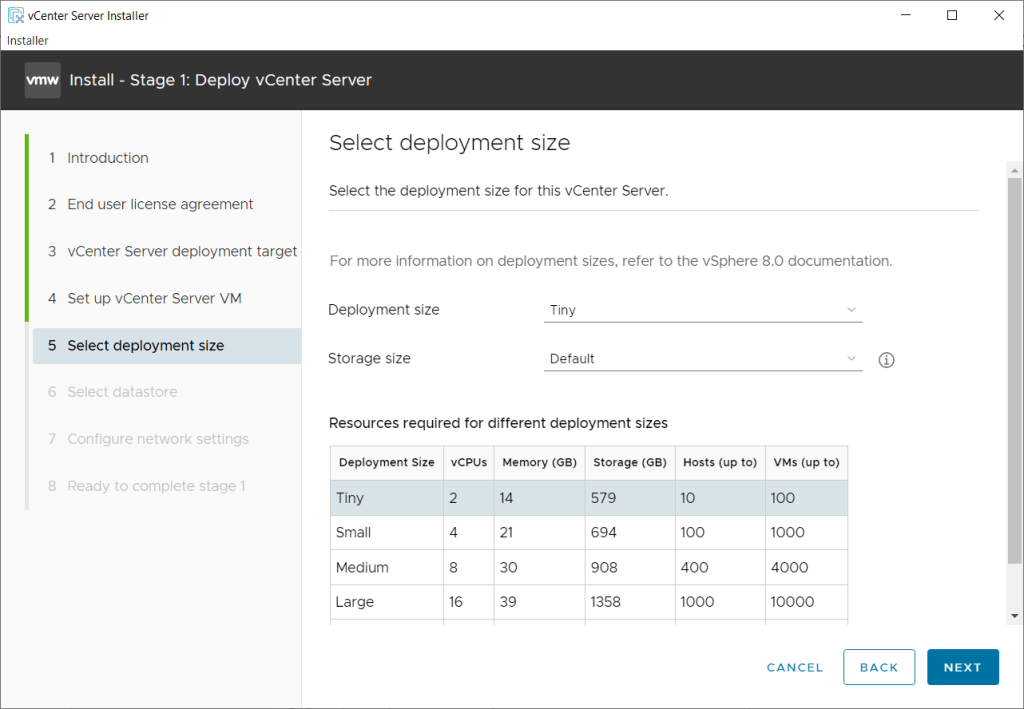The width and height of the screenshot is (1024, 709).
Task: Expand the Storage size dropdown
Action: (702, 359)
